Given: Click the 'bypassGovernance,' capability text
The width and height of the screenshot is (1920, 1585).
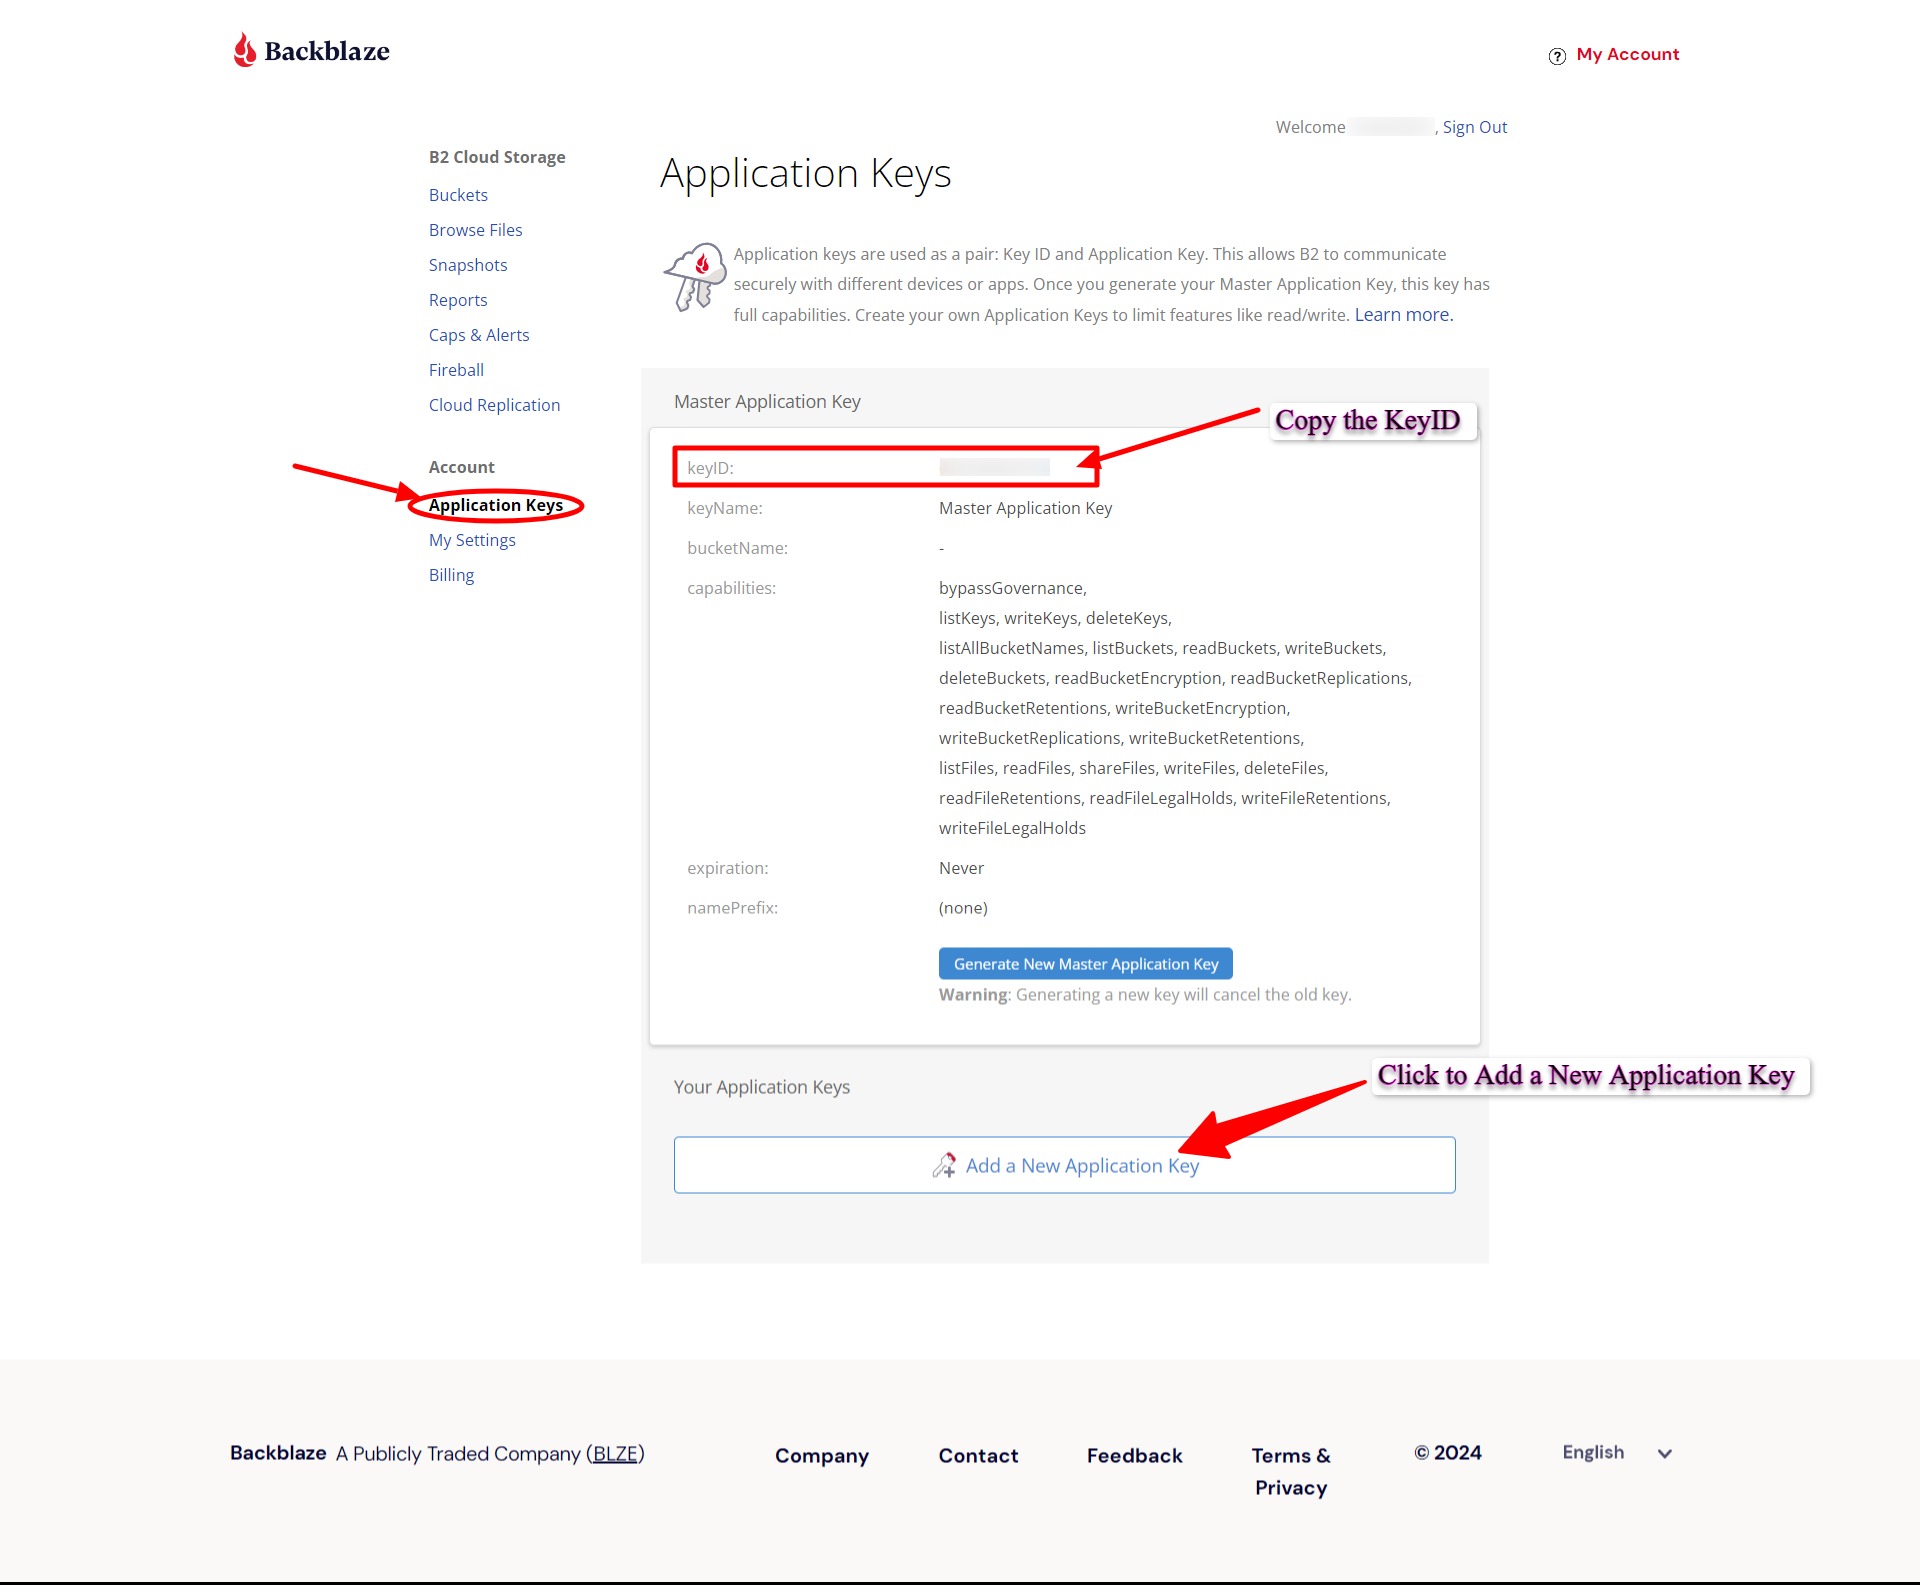Looking at the screenshot, I should (x=1012, y=588).
